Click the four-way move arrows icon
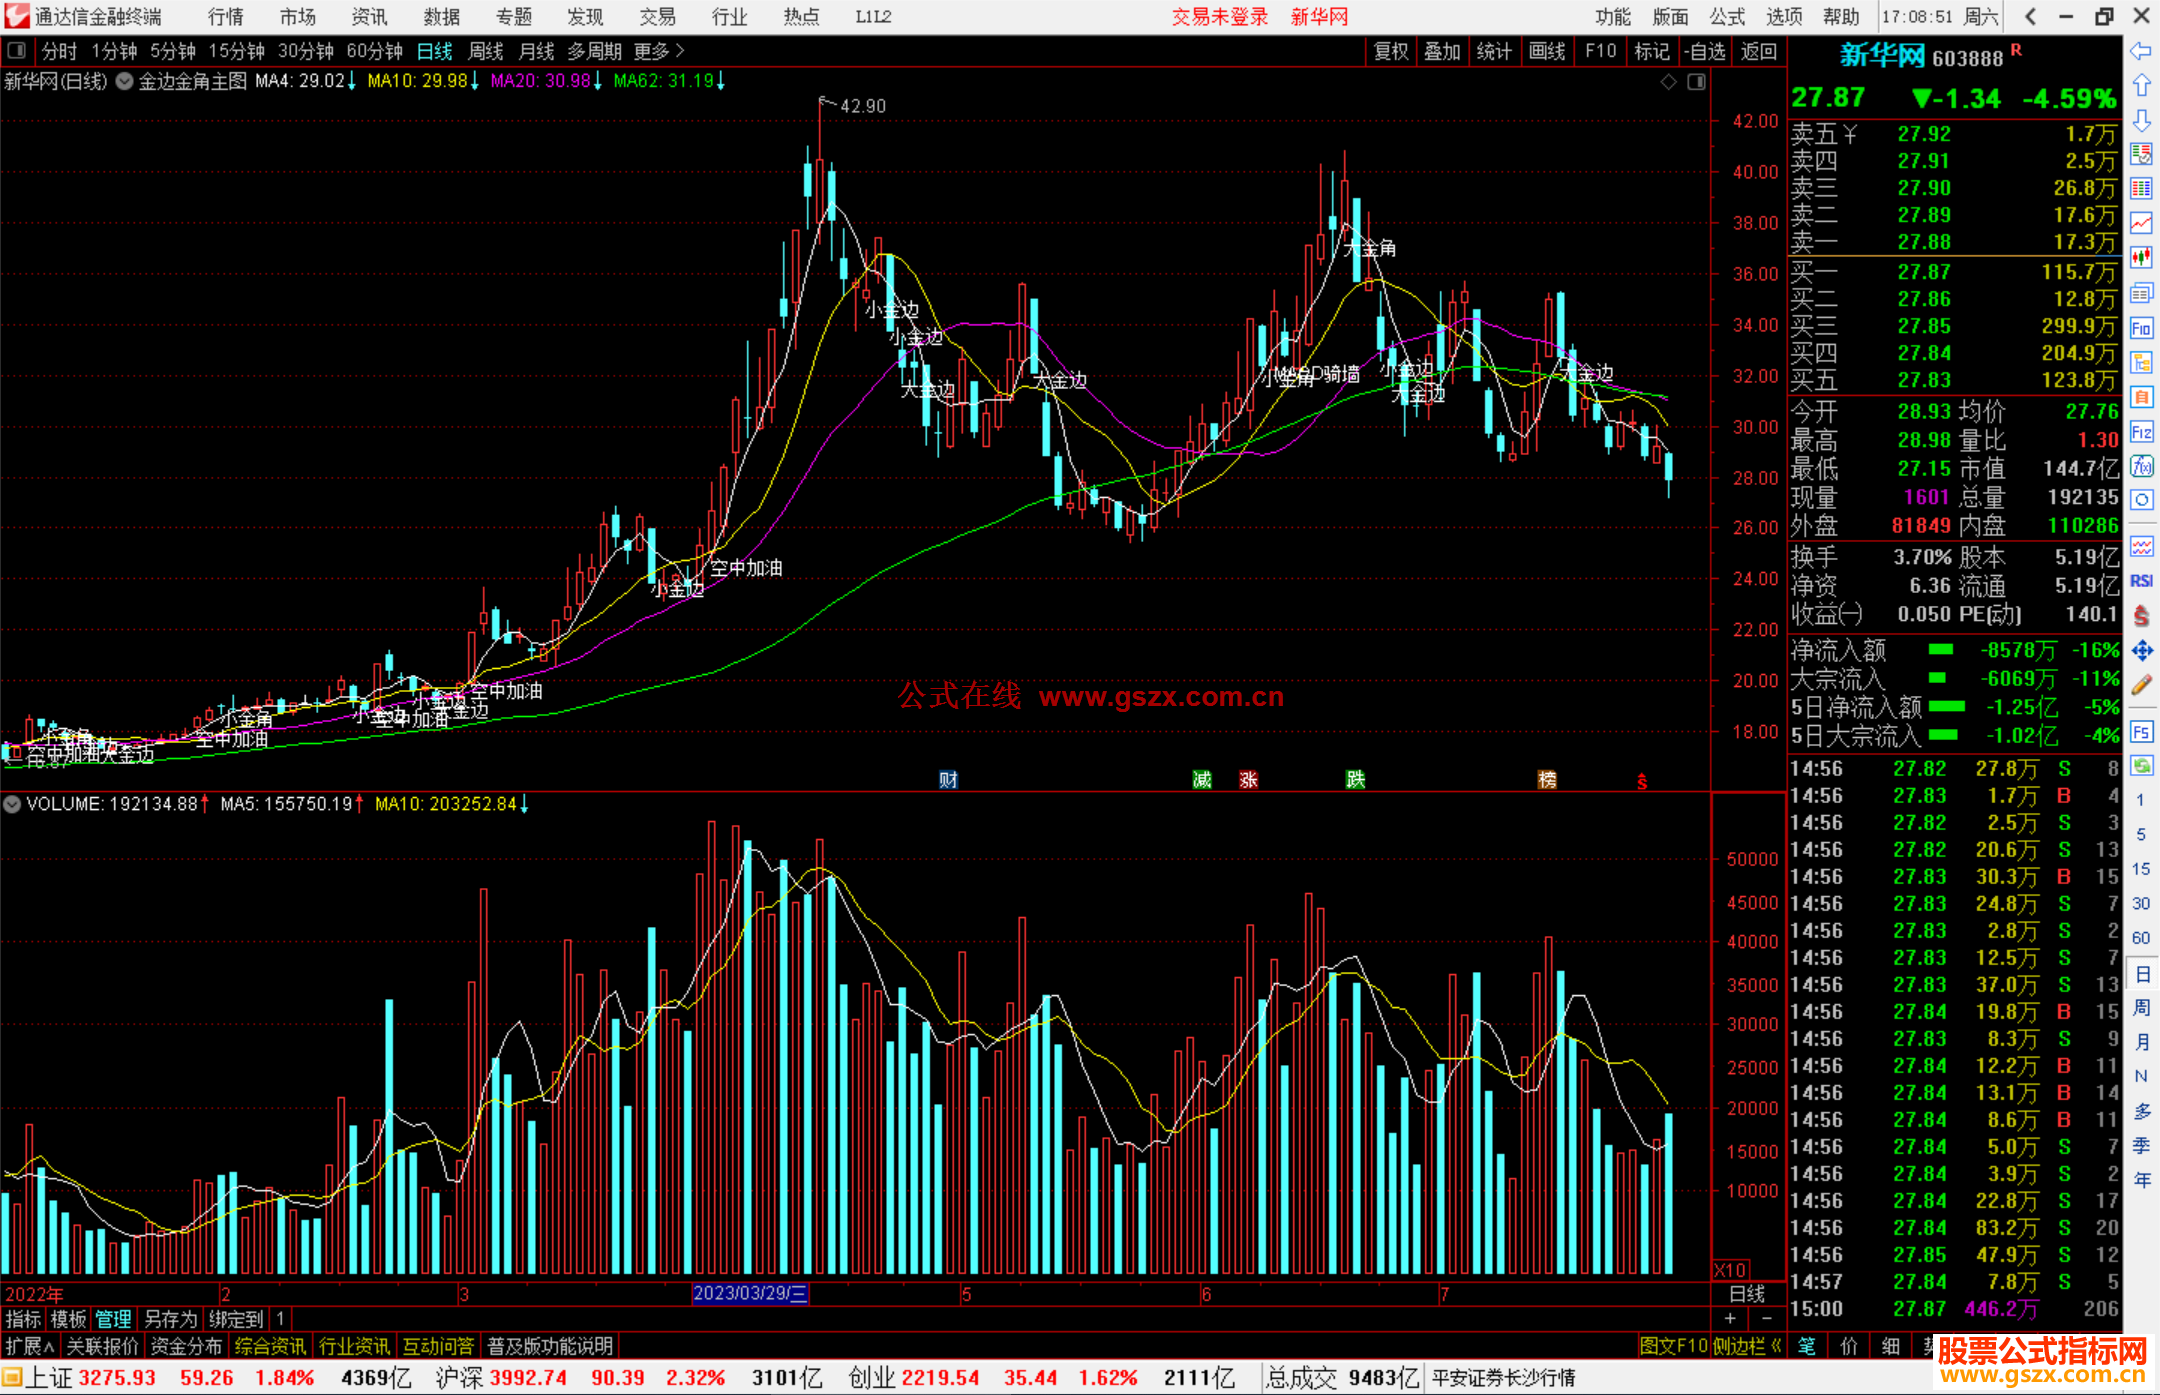Image resolution: width=2160 pixels, height=1395 pixels. [2141, 651]
